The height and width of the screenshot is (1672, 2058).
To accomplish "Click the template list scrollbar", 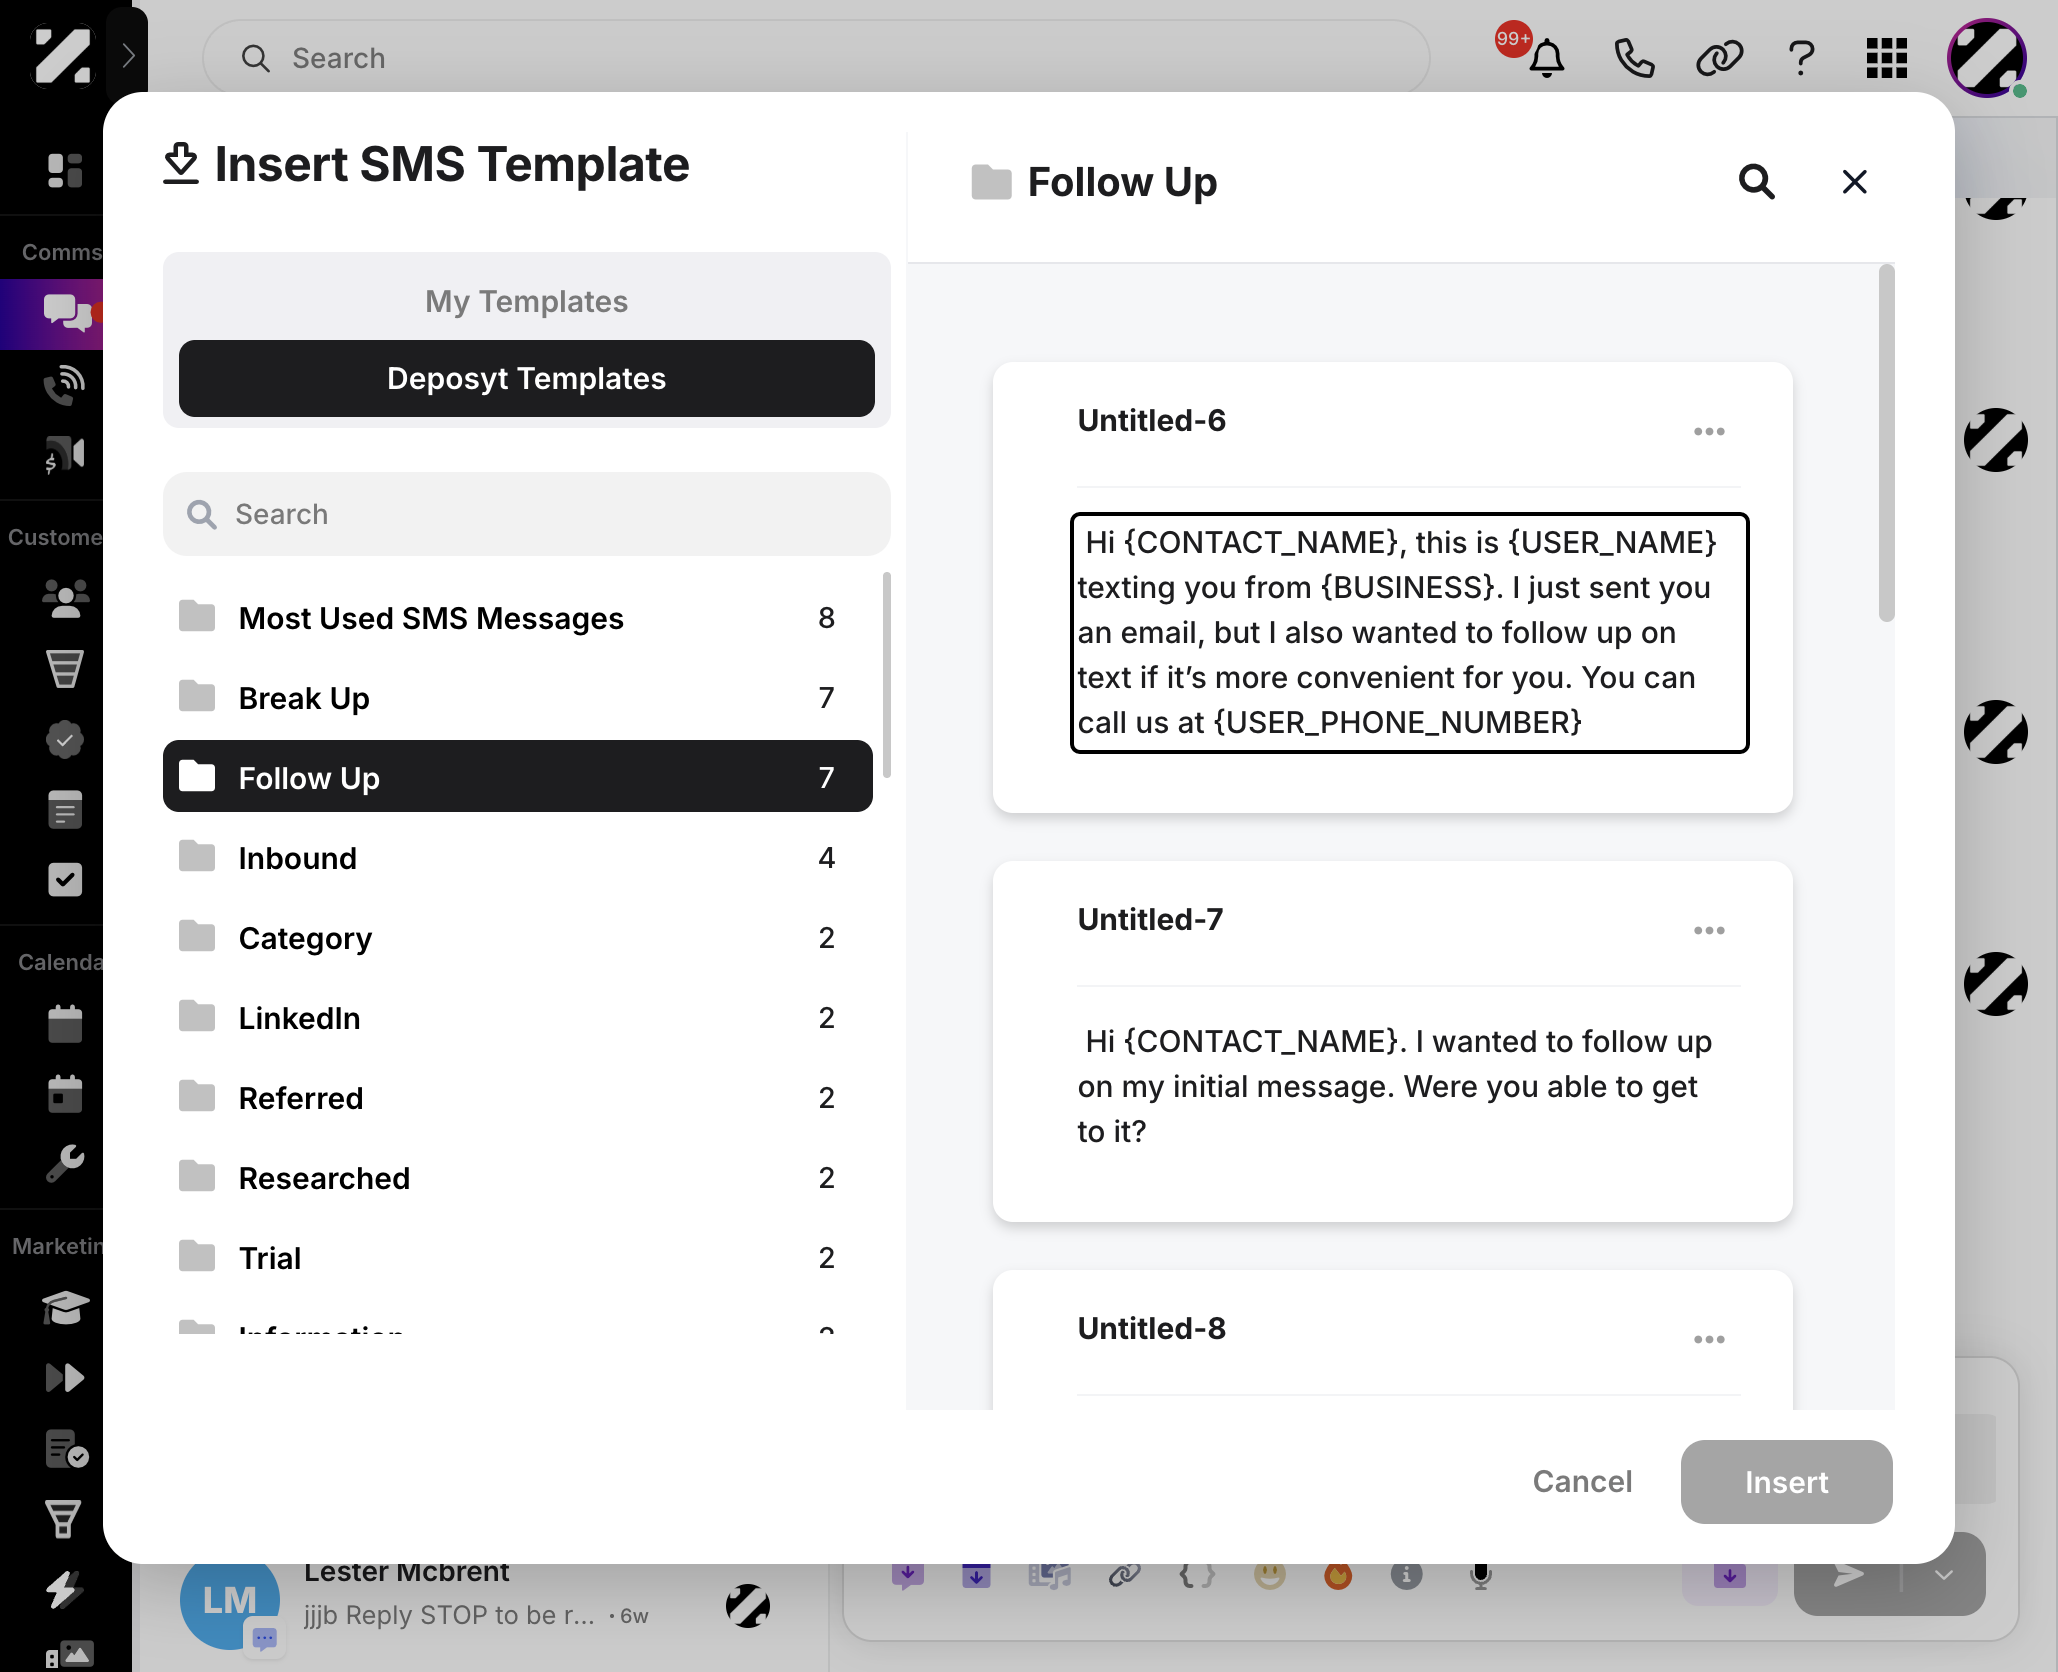I will 1886,443.
